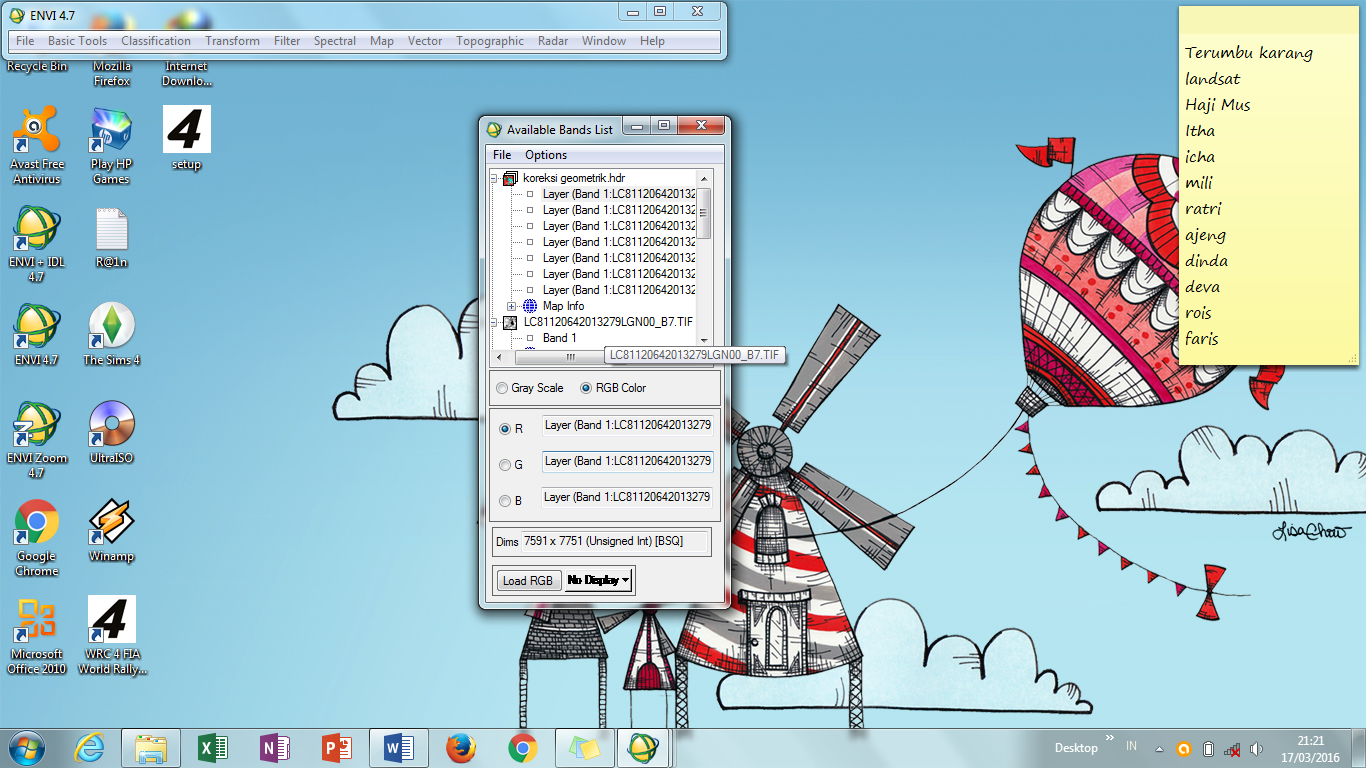Select the RGB Color radio button
This screenshot has height=768, width=1366.
coord(586,388)
